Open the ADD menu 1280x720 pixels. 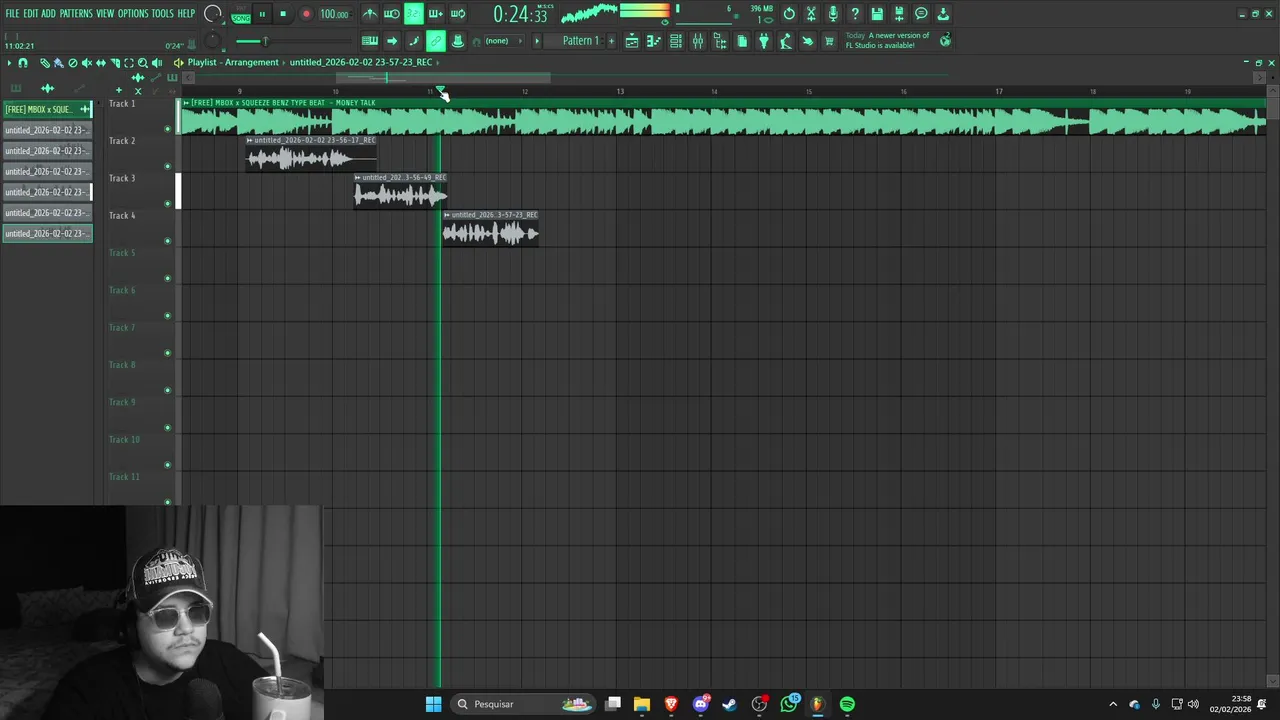pos(48,14)
